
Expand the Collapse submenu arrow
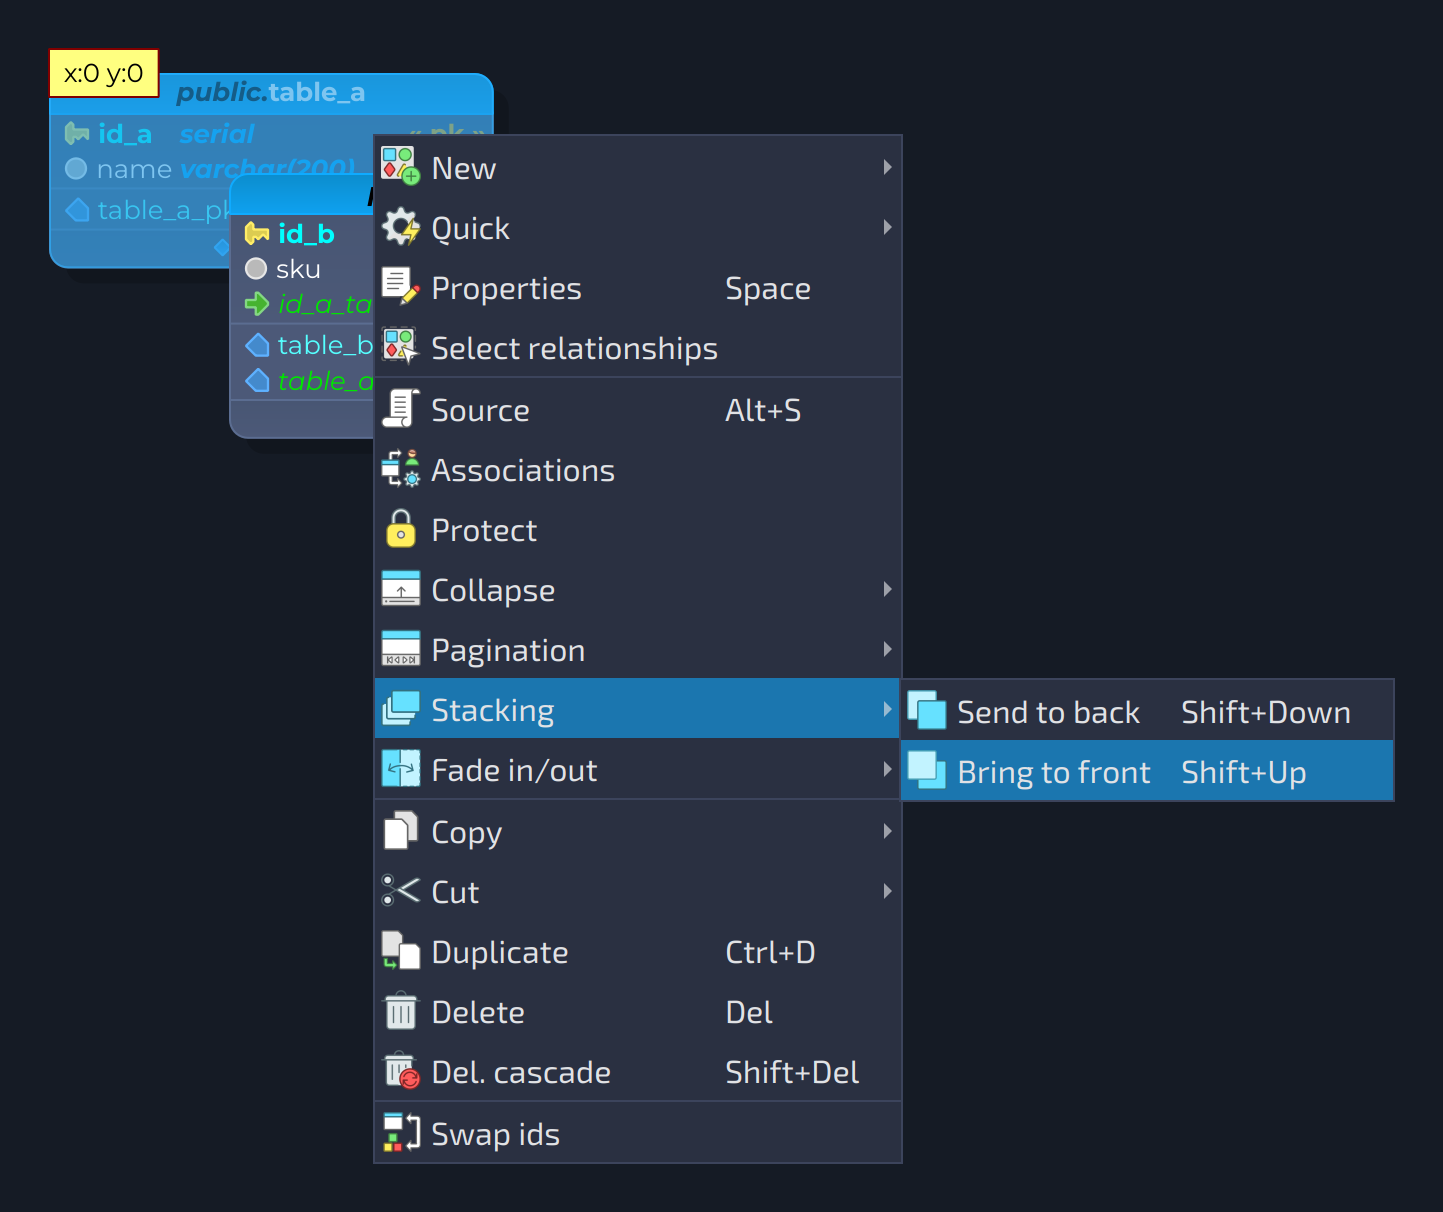click(x=887, y=589)
